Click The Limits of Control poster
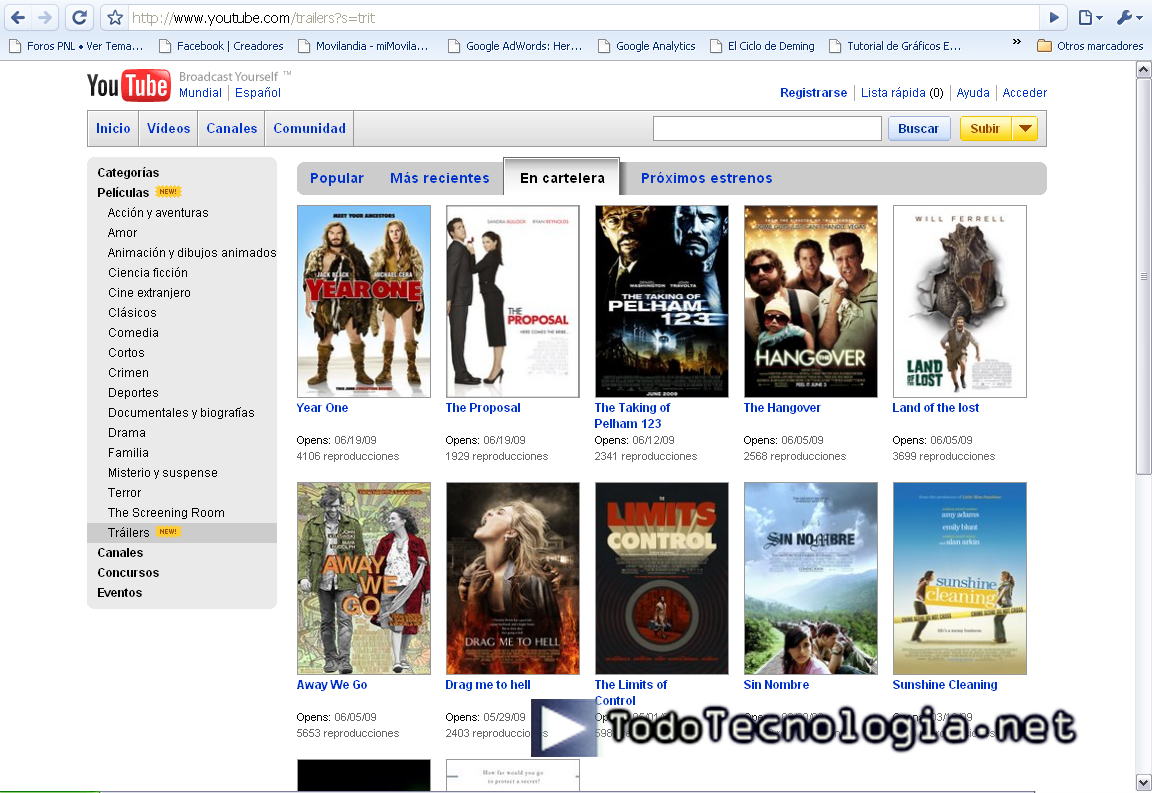1152x793 pixels. (x=662, y=578)
